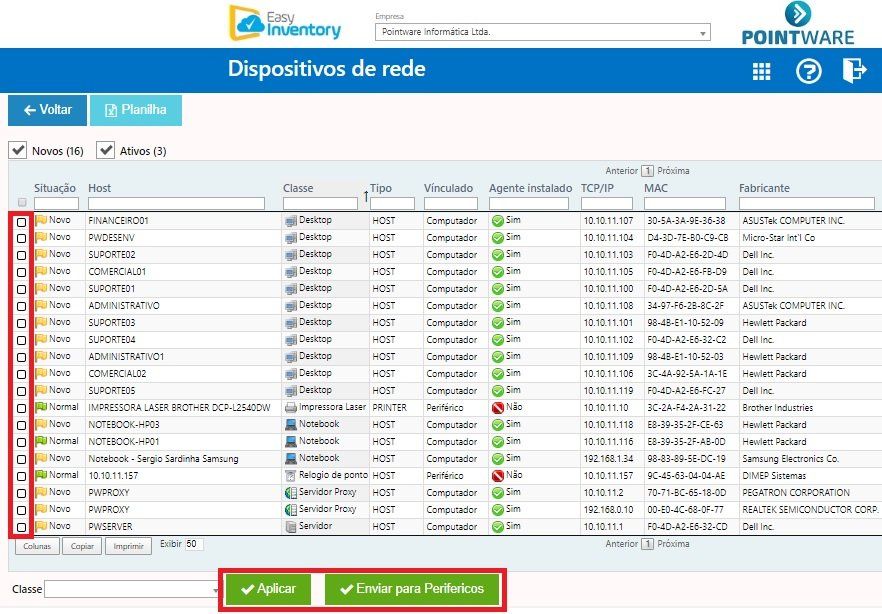The width and height of the screenshot is (882, 614).
Task: Click the top Anterior pagination link
Action: pos(622,170)
